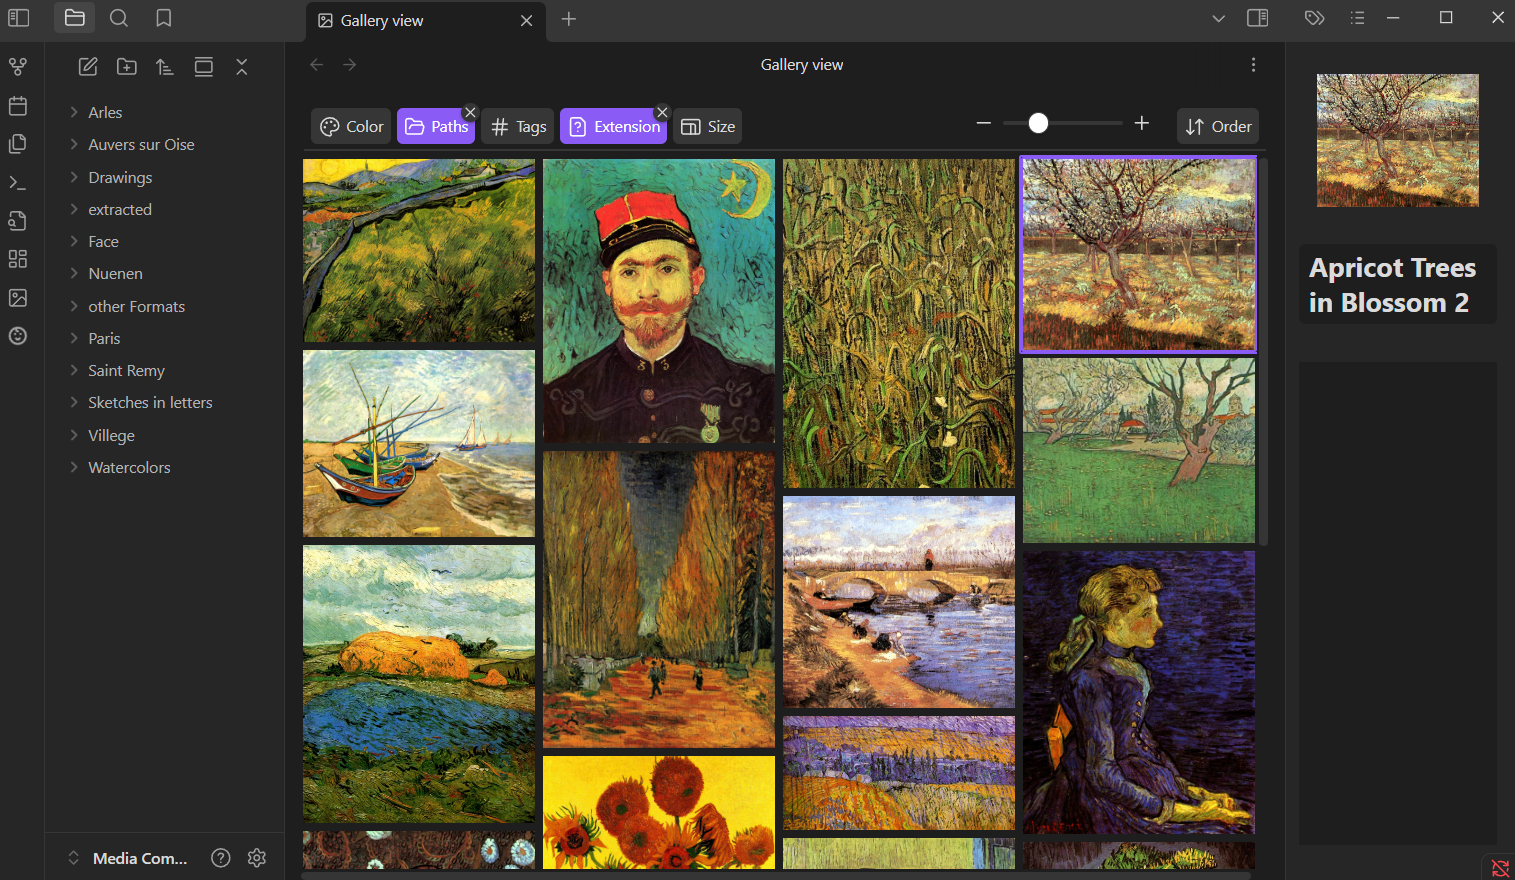Screen dimensions: 1515x880
Task: Select the stone bridge river painting thumbnail
Action: 899,602
